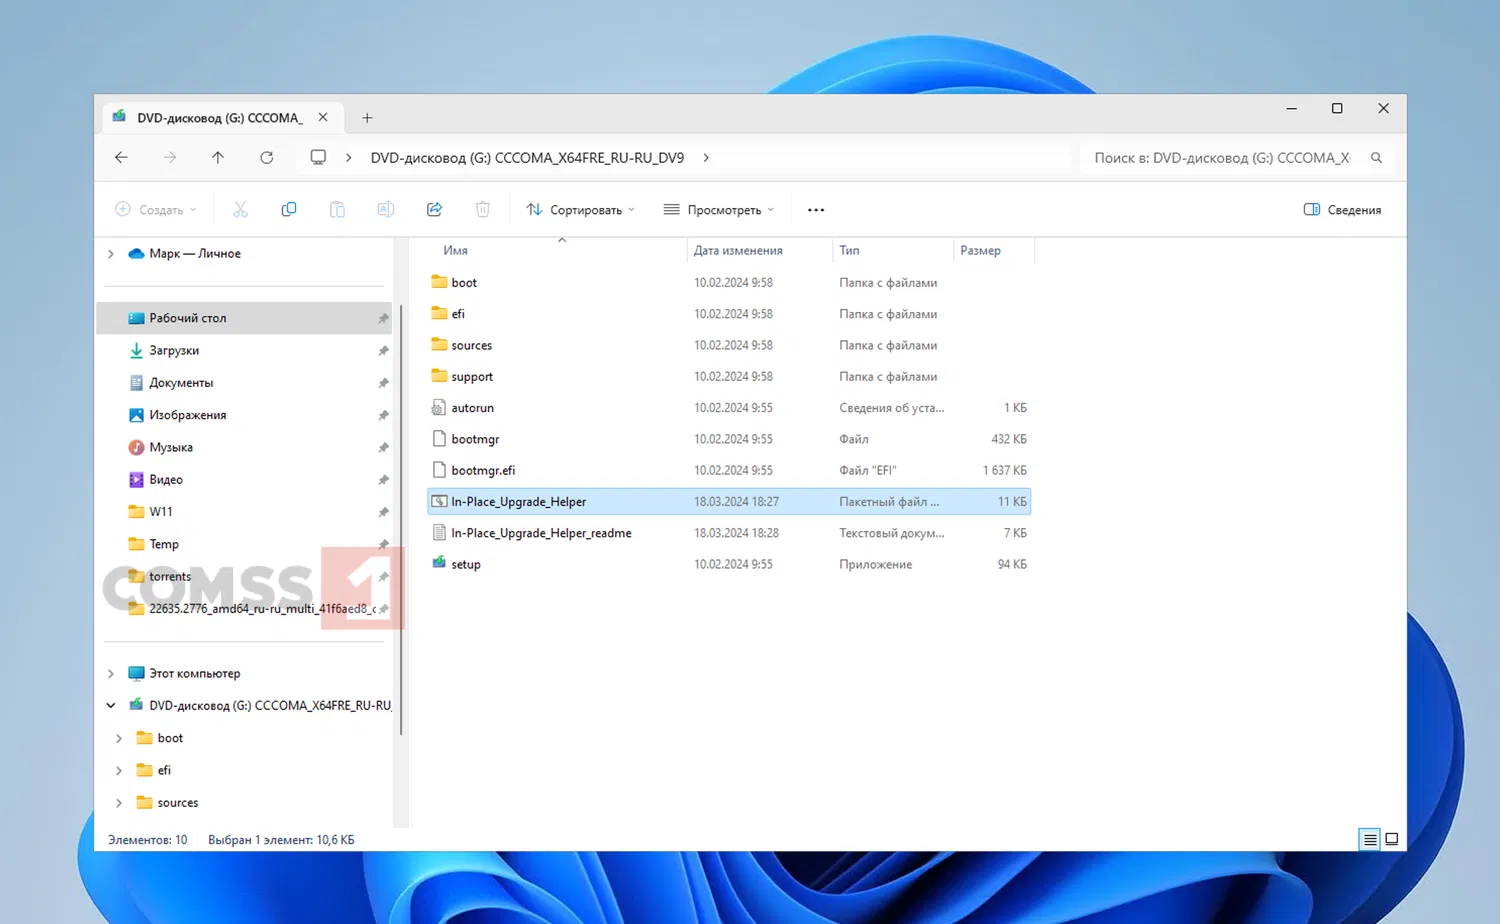Select the autorun setup information file

click(729, 408)
